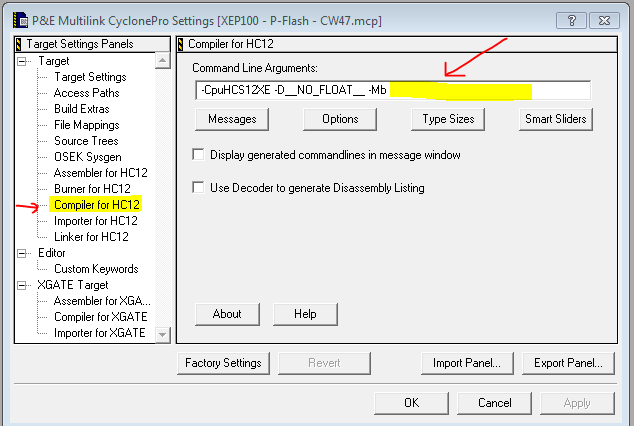Collapse the Editor tree node
The width and height of the screenshot is (634, 426).
(22, 253)
